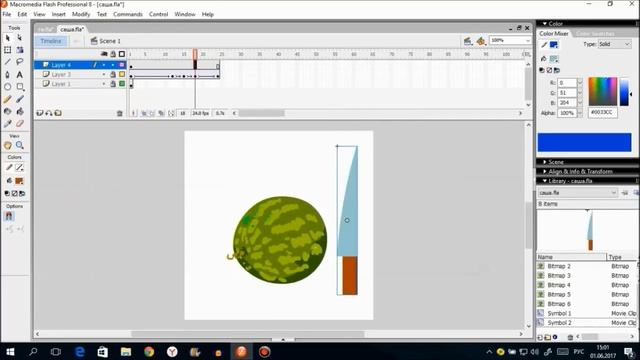Click the Delete Layer trash icon
Viewport: 640px width, 360px height.
tap(120, 113)
